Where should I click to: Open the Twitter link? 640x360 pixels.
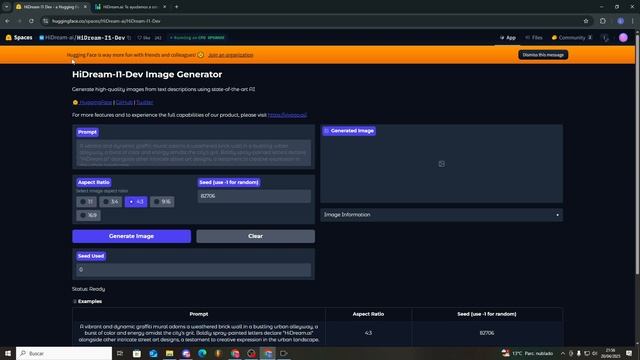pos(144,102)
